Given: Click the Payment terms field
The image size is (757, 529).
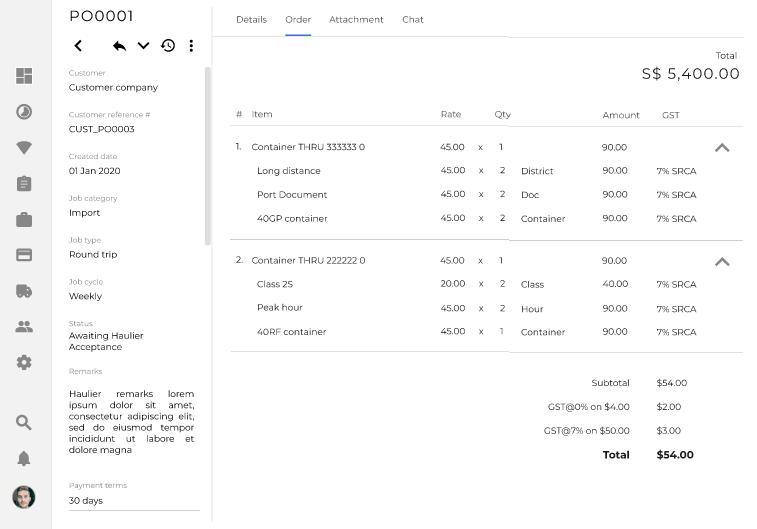Looking at the screenshot, I should pos(134,500).
